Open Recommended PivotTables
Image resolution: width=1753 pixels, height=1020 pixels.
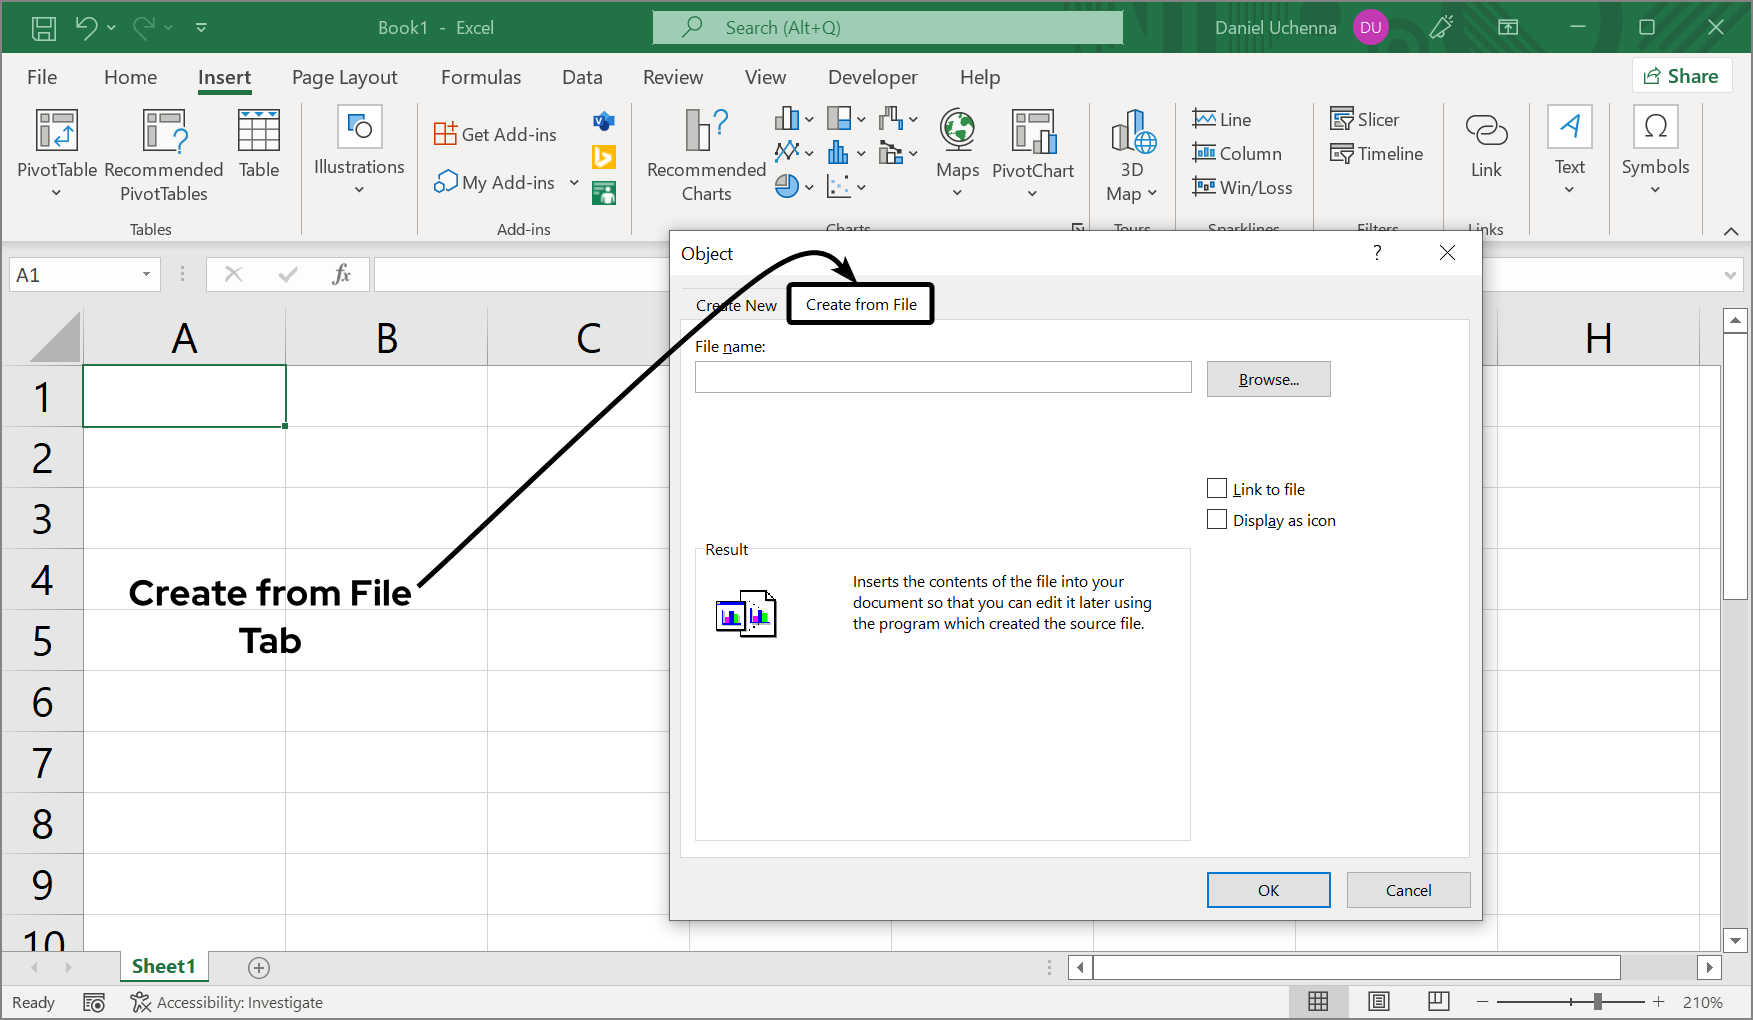point(163,155)
